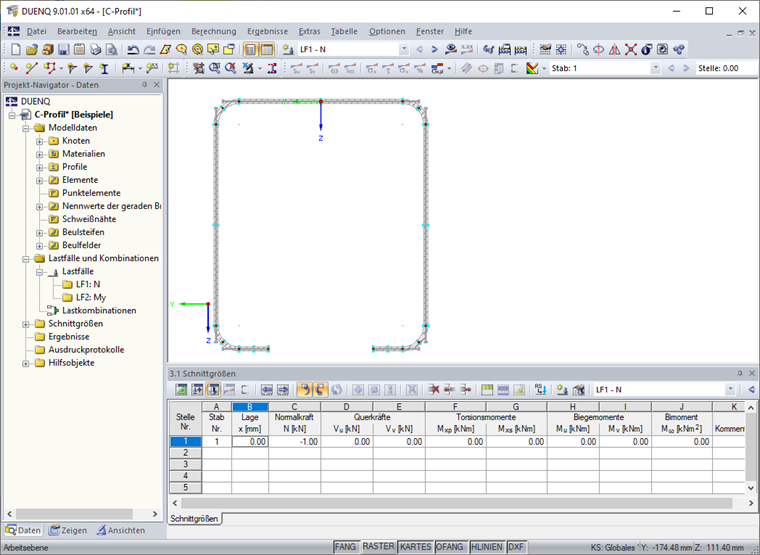The image size is (760, 555).
Task: Click the mirror tool icon
Action: coord(614,49)
